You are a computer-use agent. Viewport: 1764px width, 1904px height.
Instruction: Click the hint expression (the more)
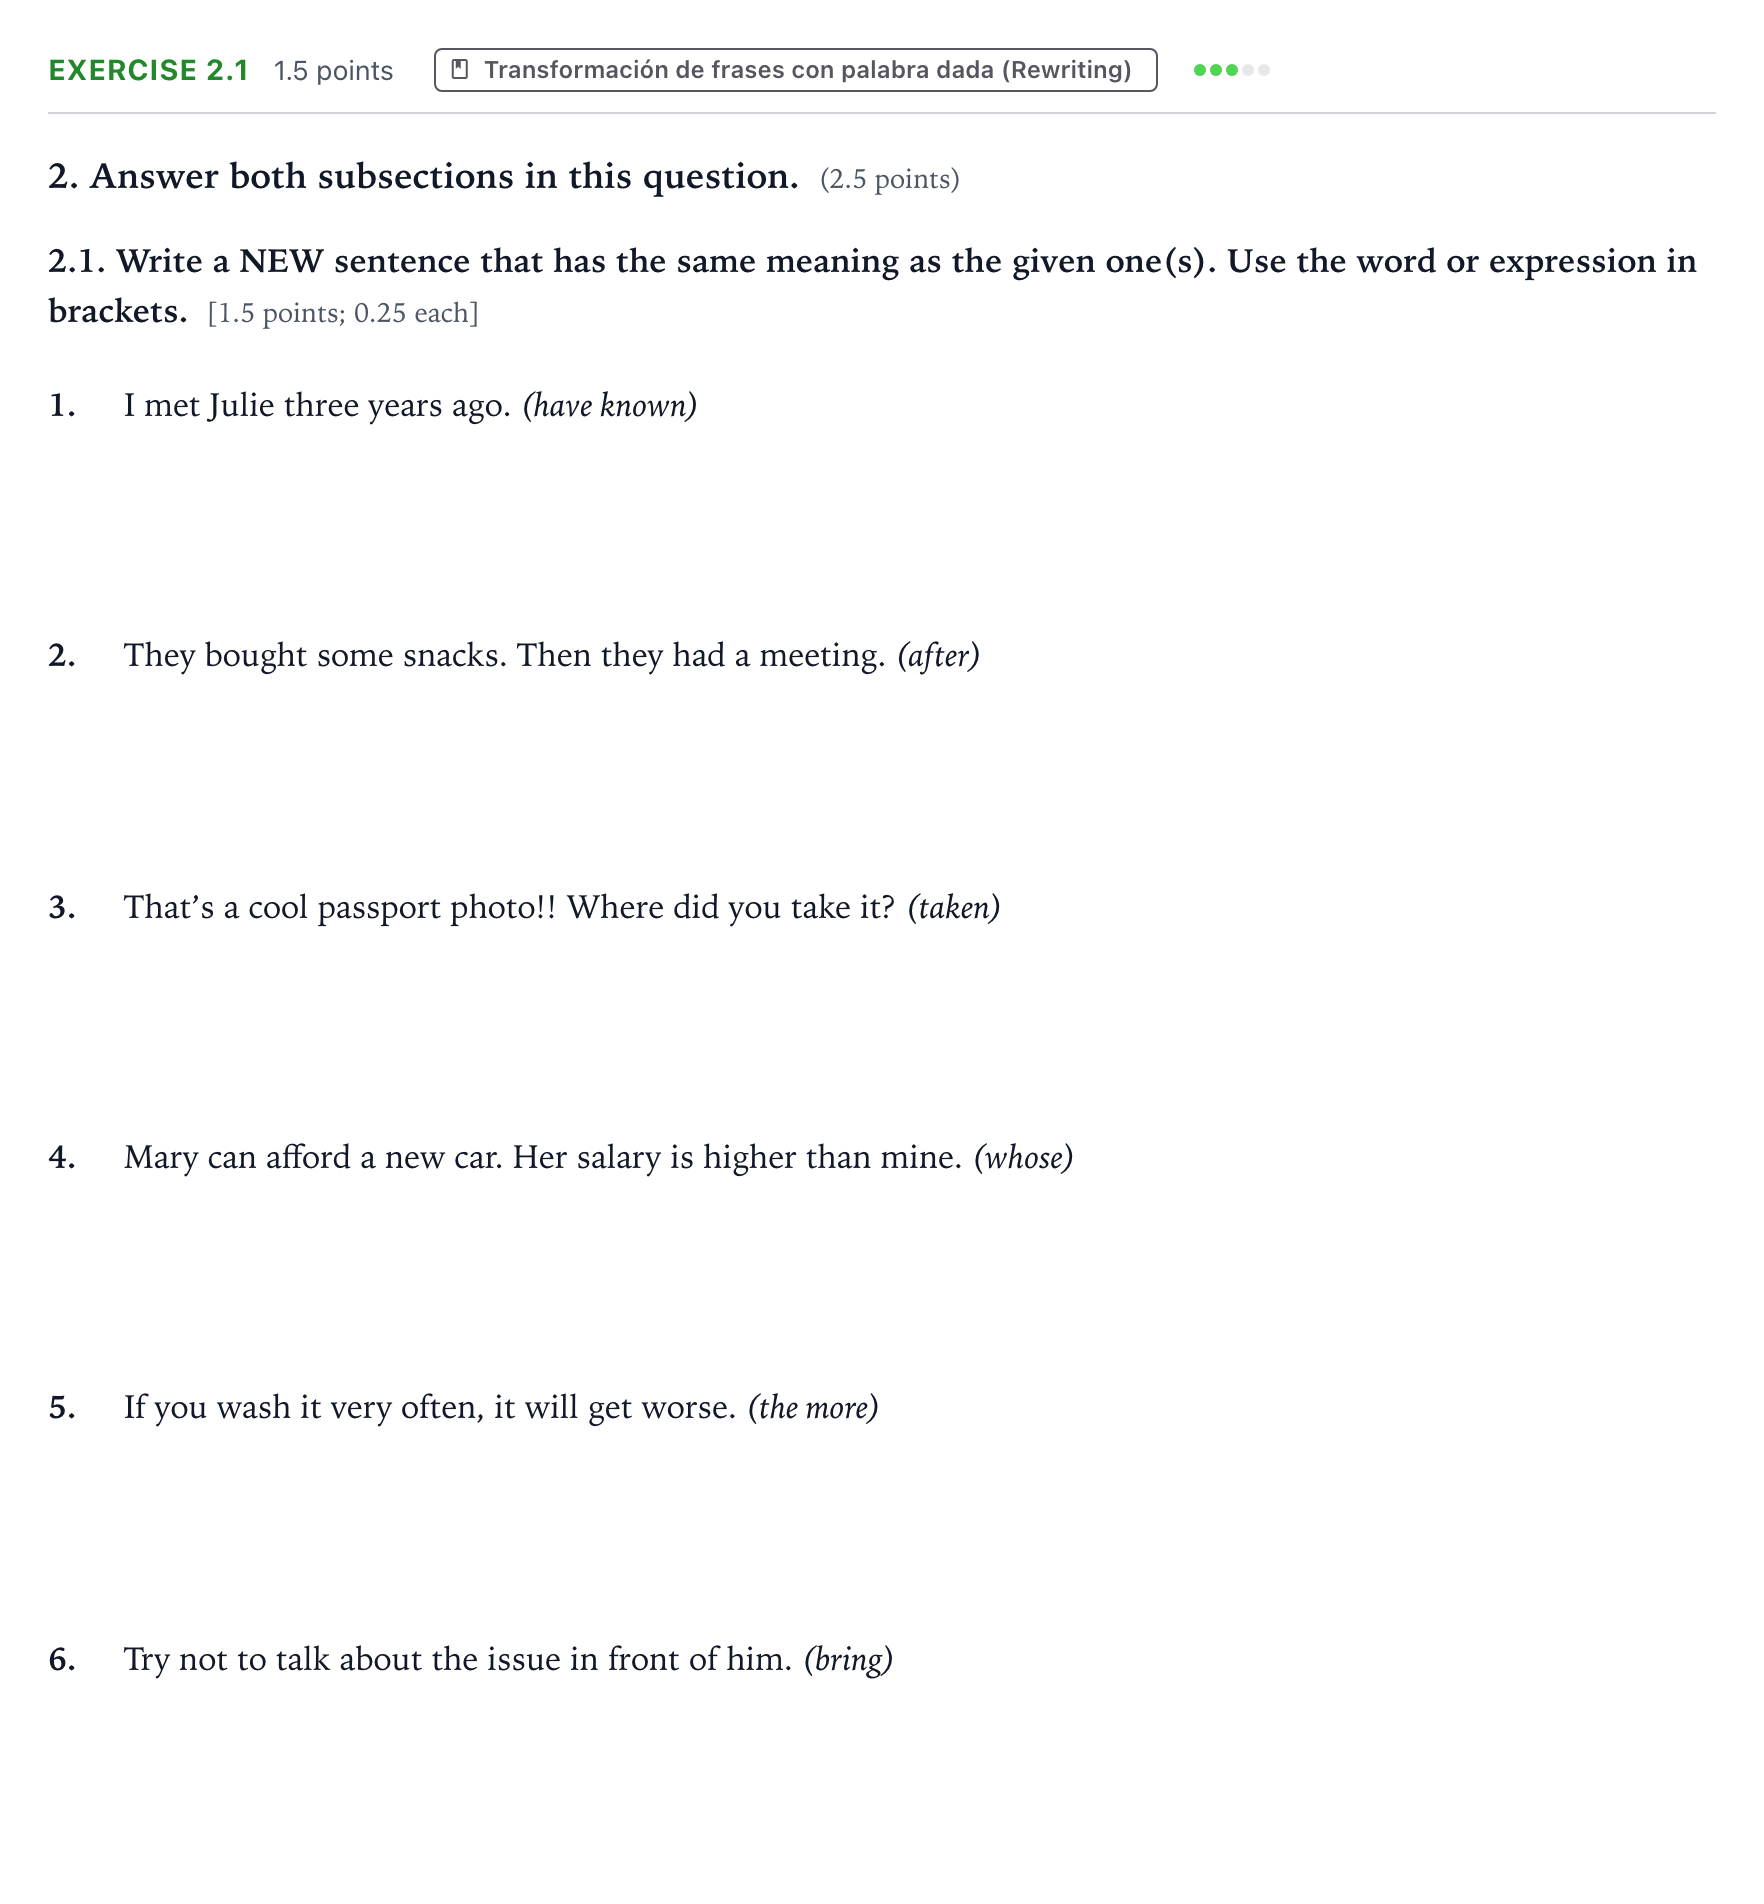pos(813,1408)
